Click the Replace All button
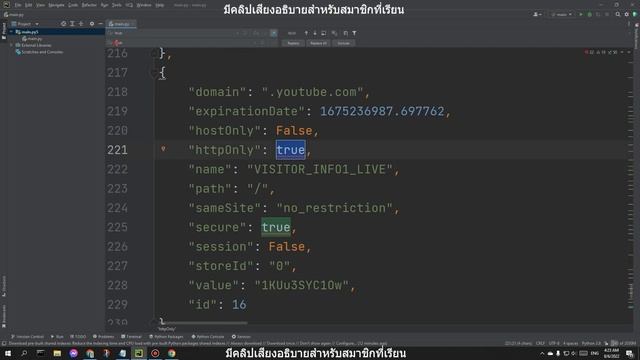The width and height of the screenshot is (640, 360). tap(318, 43)
